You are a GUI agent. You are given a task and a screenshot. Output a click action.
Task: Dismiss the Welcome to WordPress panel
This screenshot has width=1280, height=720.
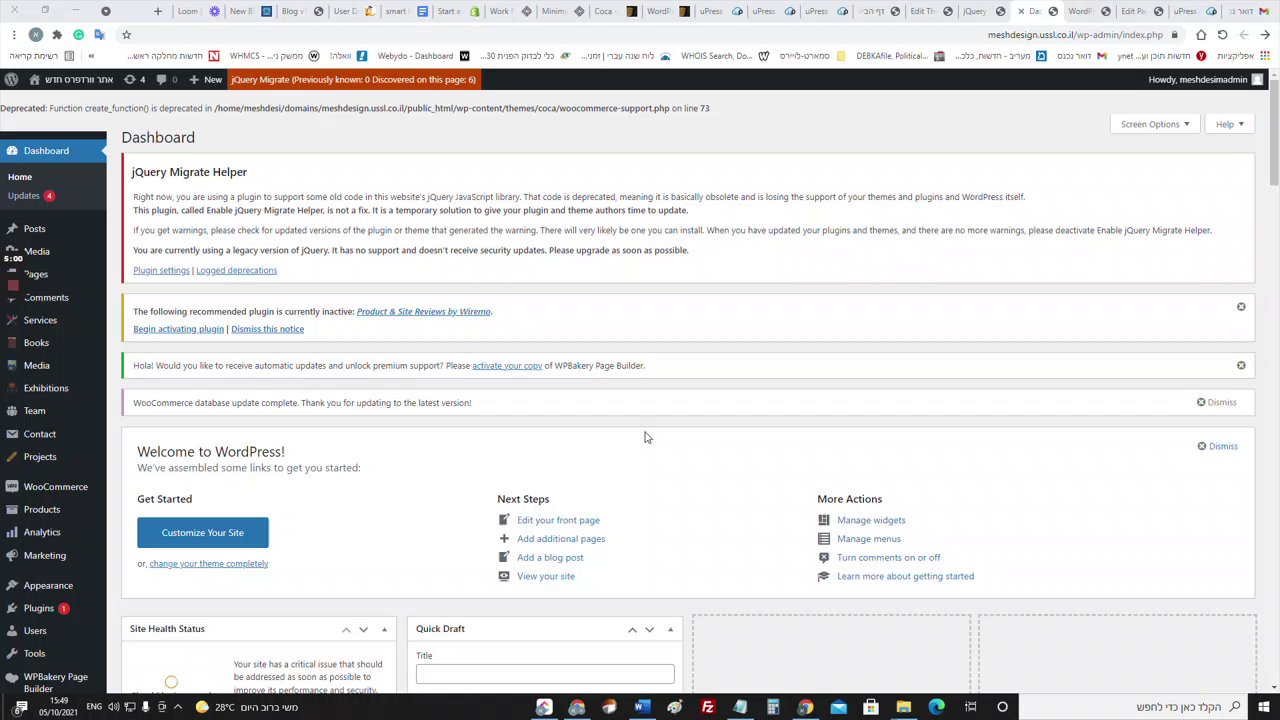1217,446
